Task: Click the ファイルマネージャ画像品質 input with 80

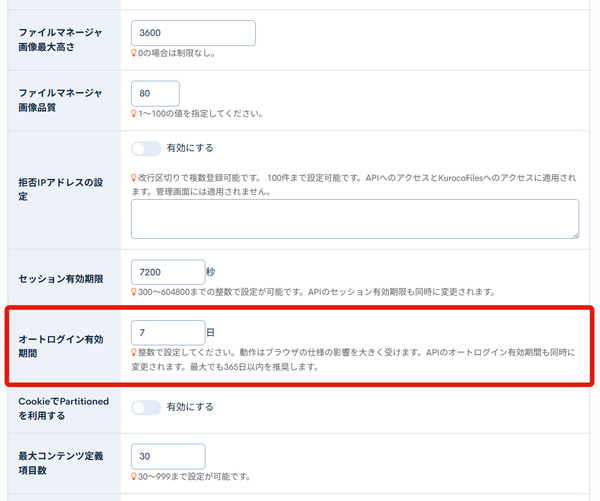Action: click(x=155, y=93)
